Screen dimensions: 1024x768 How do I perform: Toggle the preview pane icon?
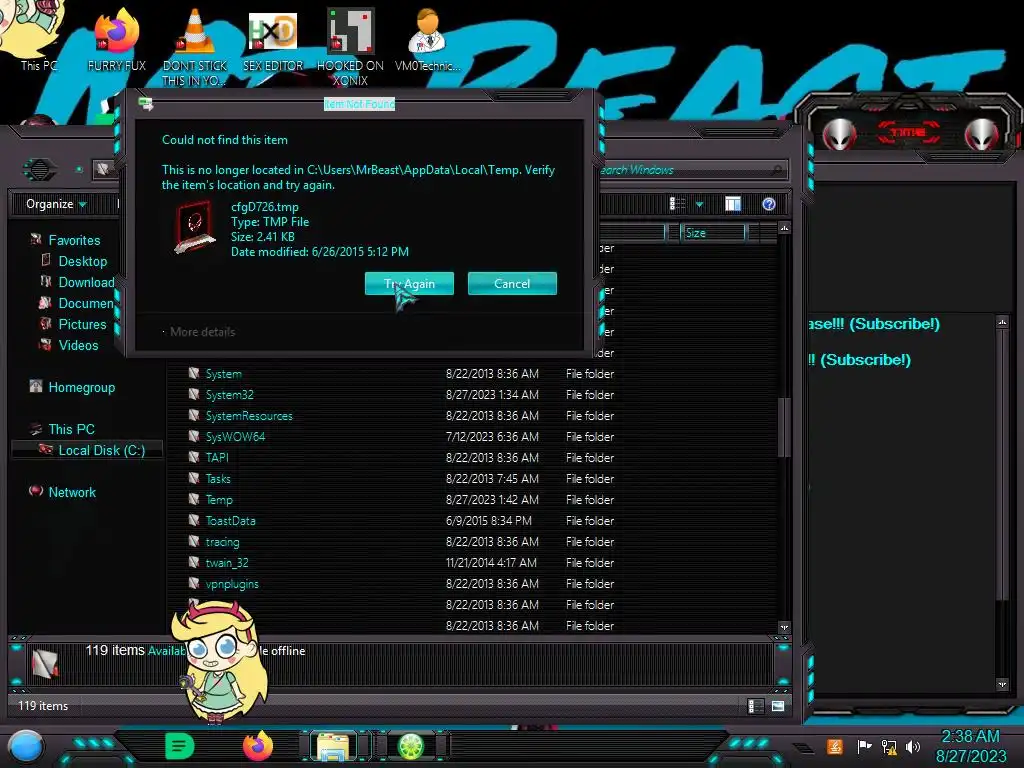[733, 204]
